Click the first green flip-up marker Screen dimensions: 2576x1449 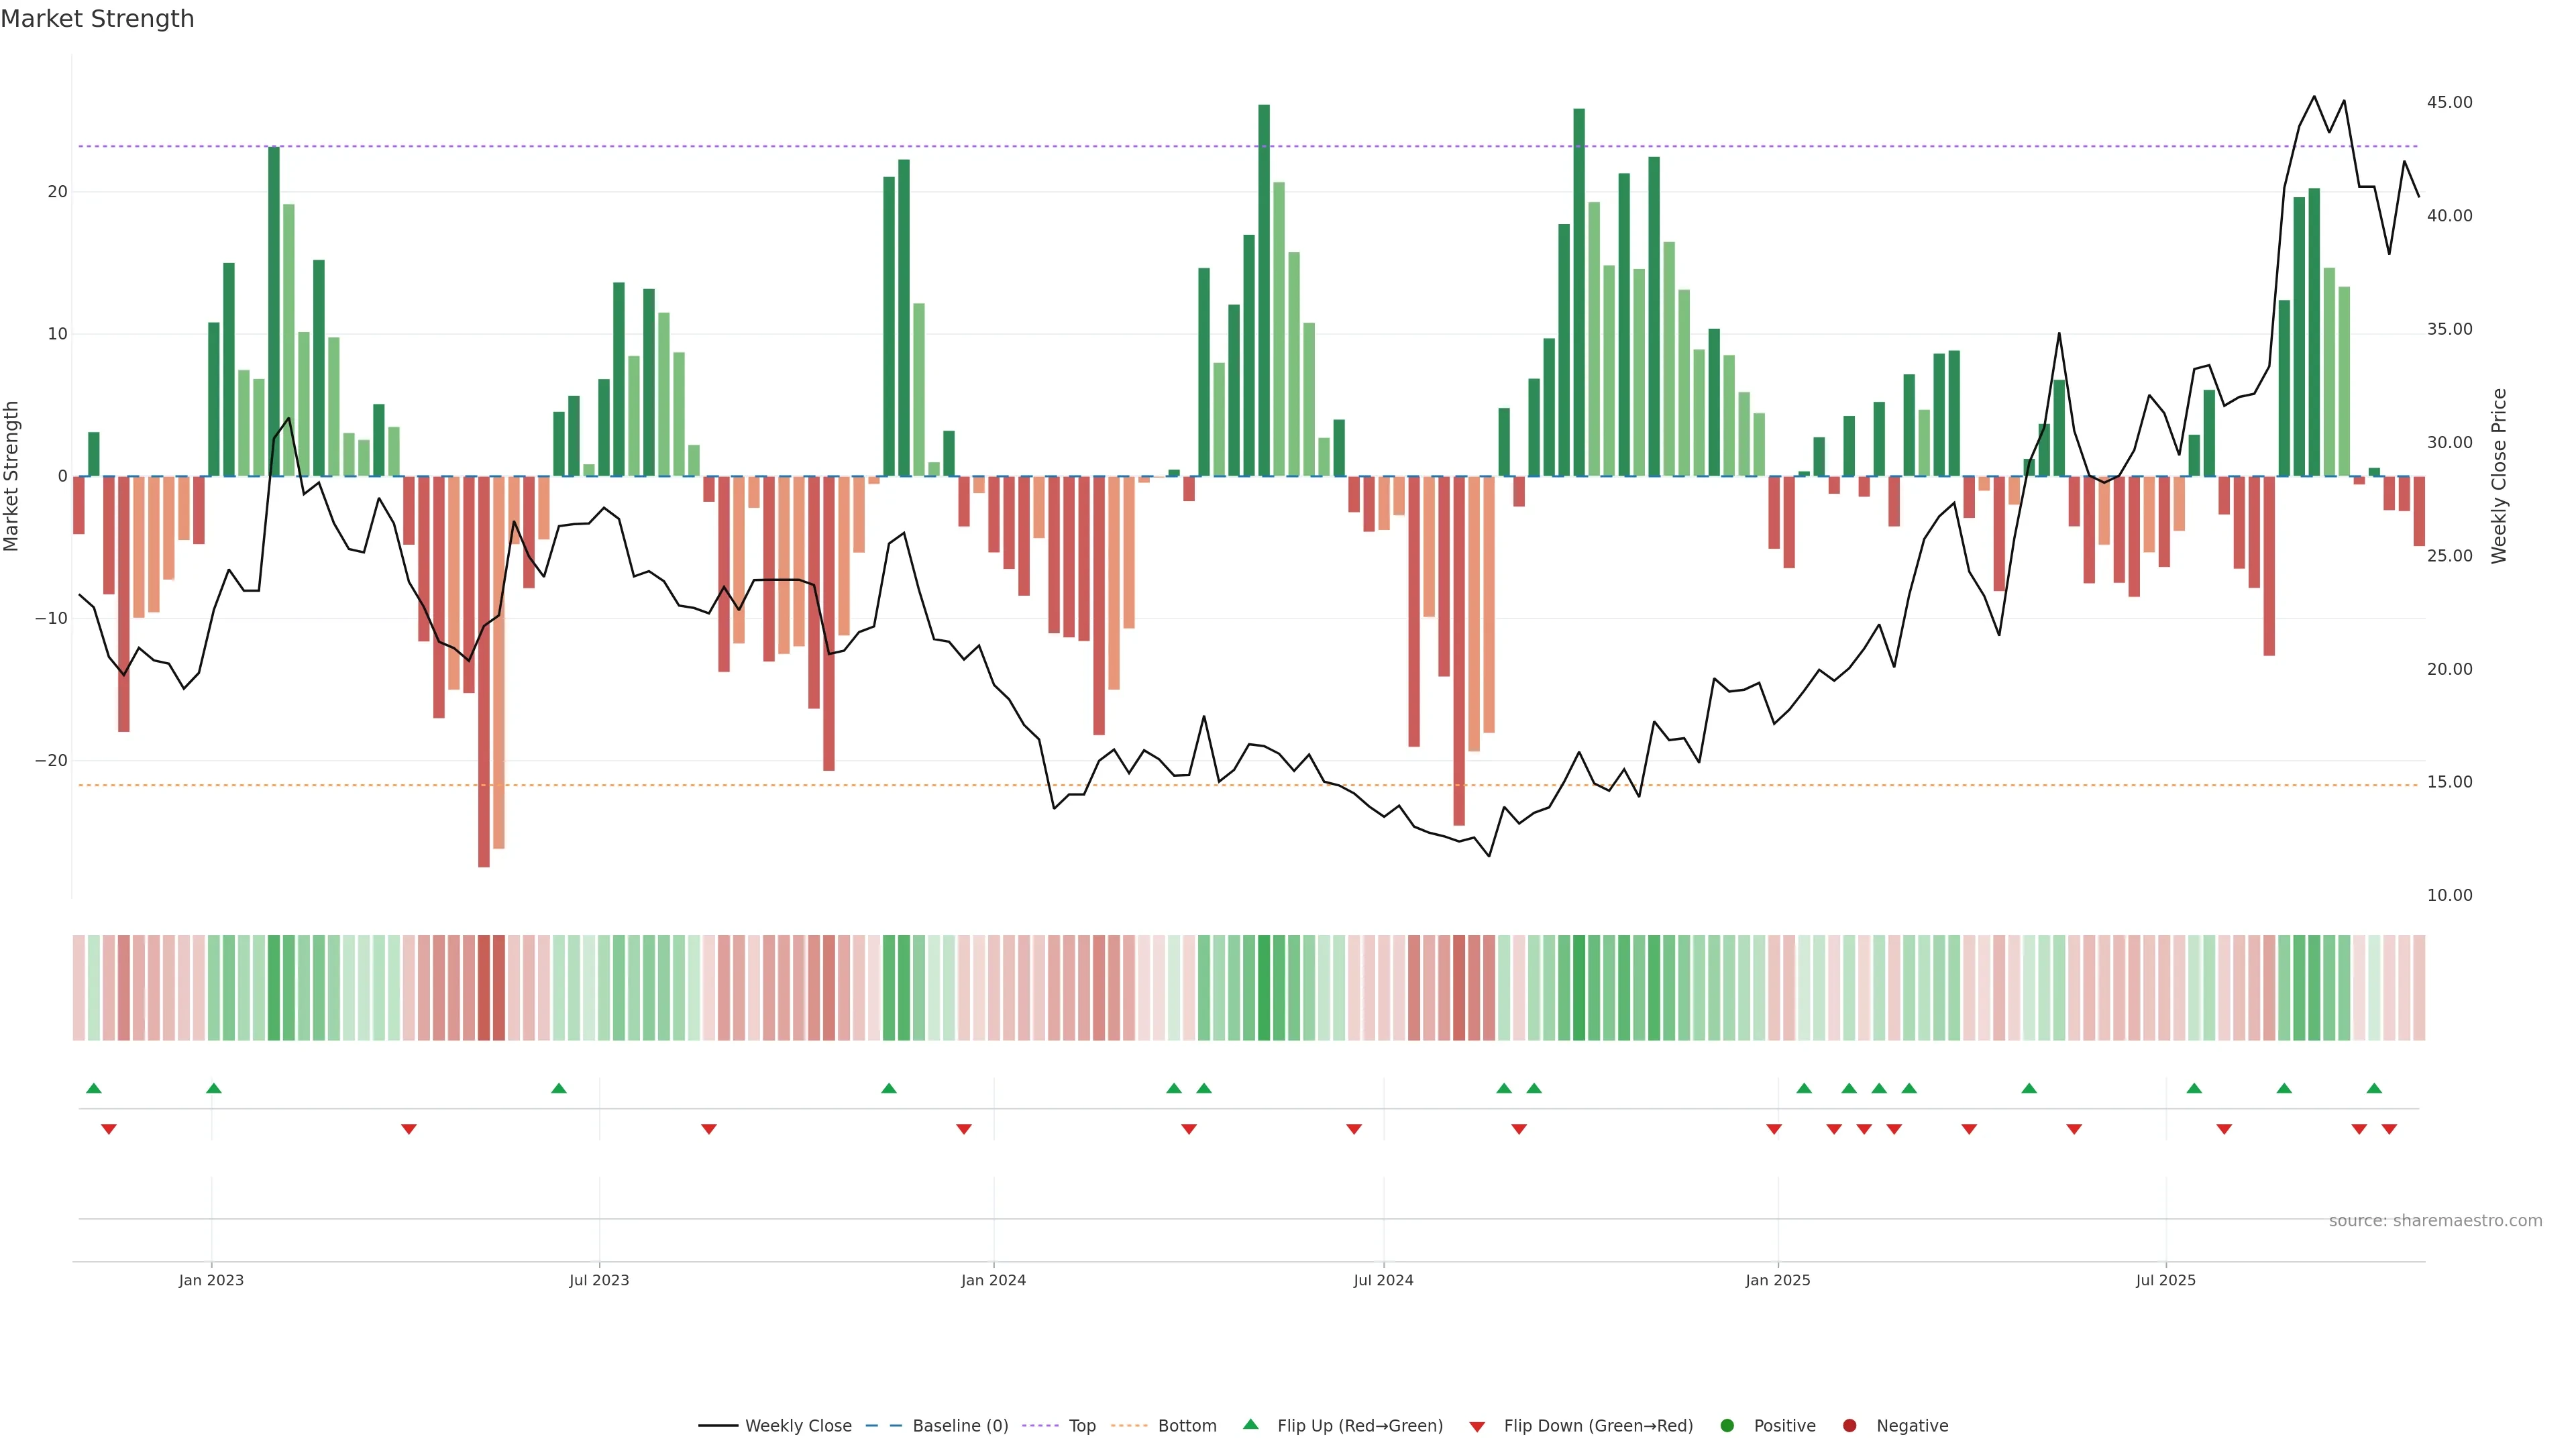point(94,1088)
